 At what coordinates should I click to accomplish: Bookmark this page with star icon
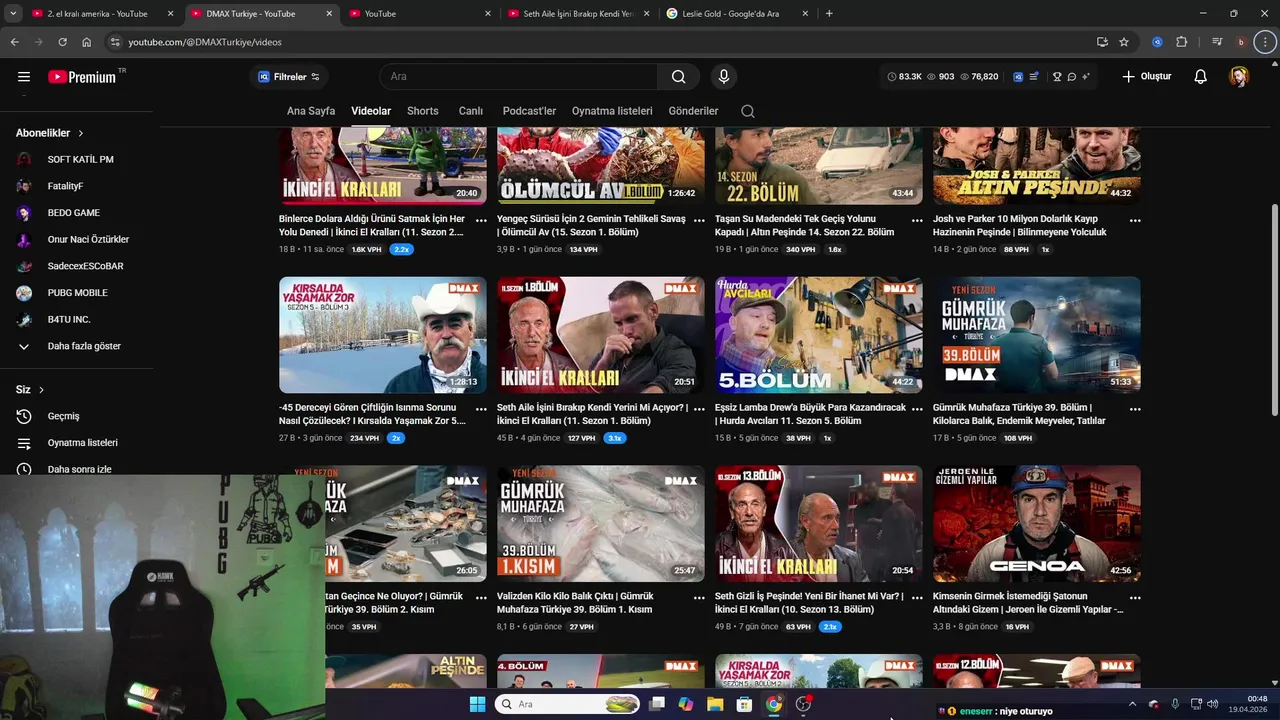tap(1124, 42)
